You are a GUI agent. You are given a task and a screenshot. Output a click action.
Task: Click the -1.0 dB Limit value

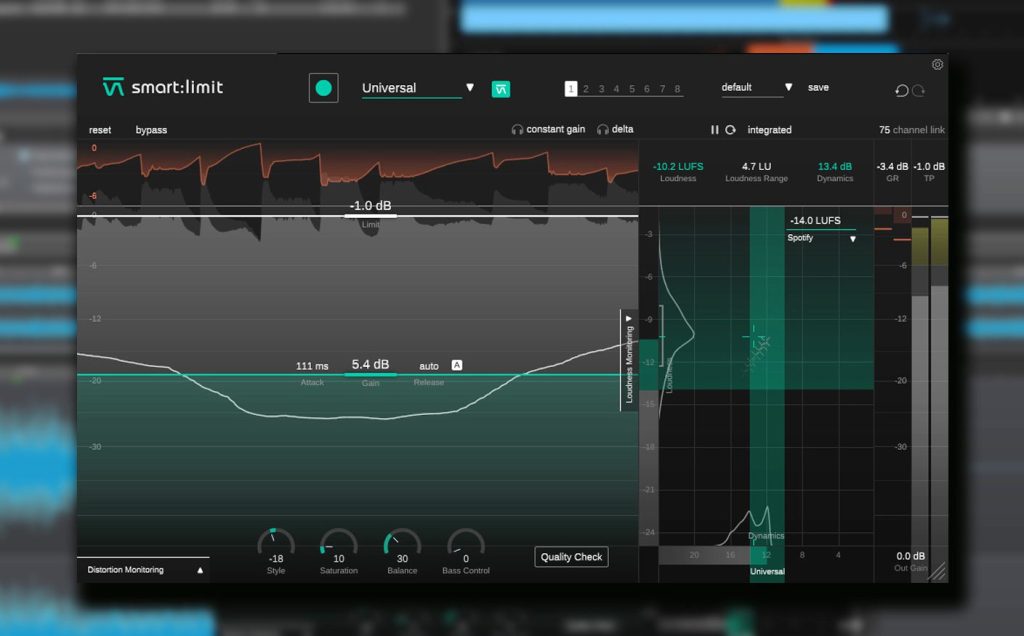pyautogui.click(x=370, y=206)
